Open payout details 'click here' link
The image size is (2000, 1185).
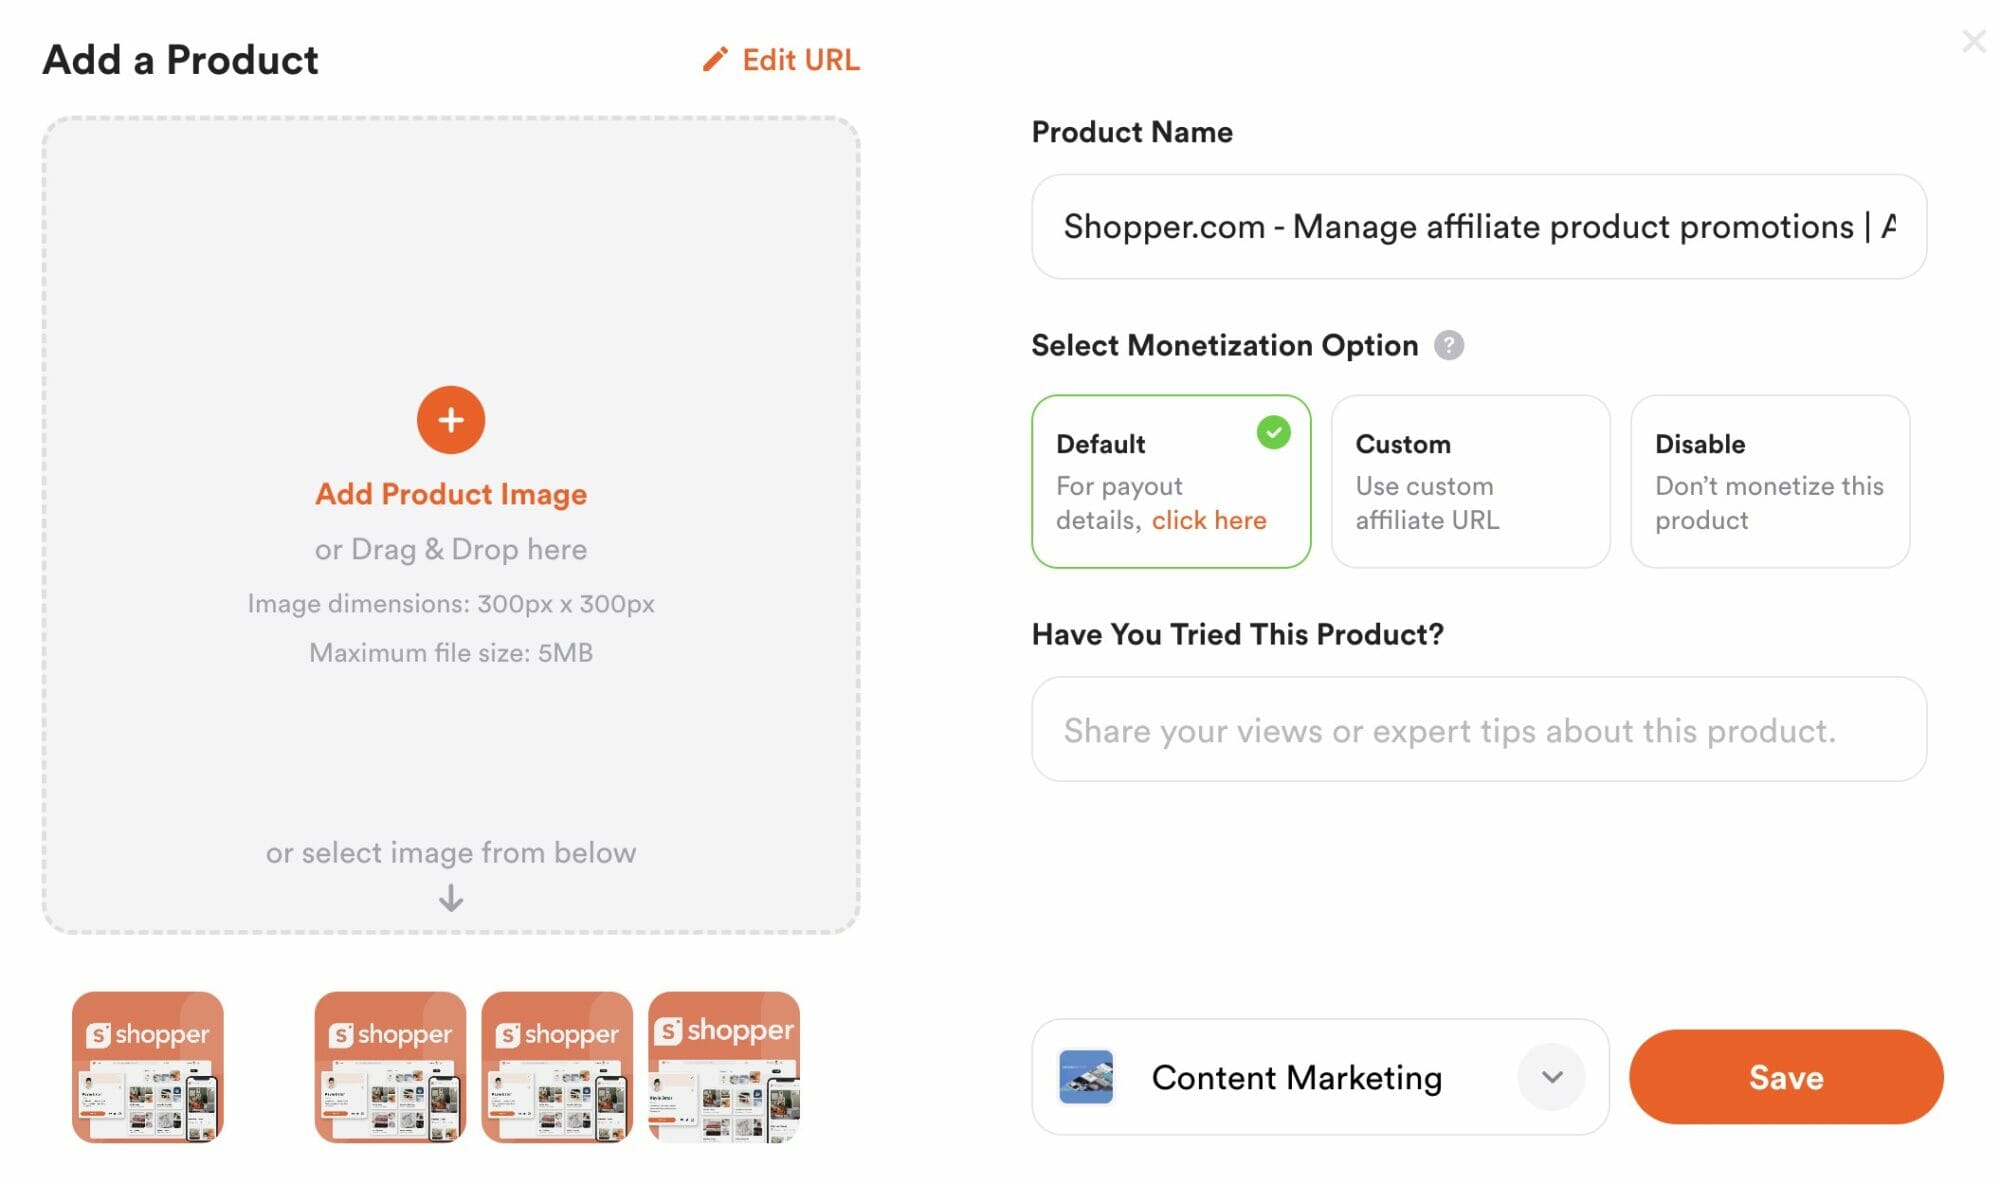(x=1209, y=520)
